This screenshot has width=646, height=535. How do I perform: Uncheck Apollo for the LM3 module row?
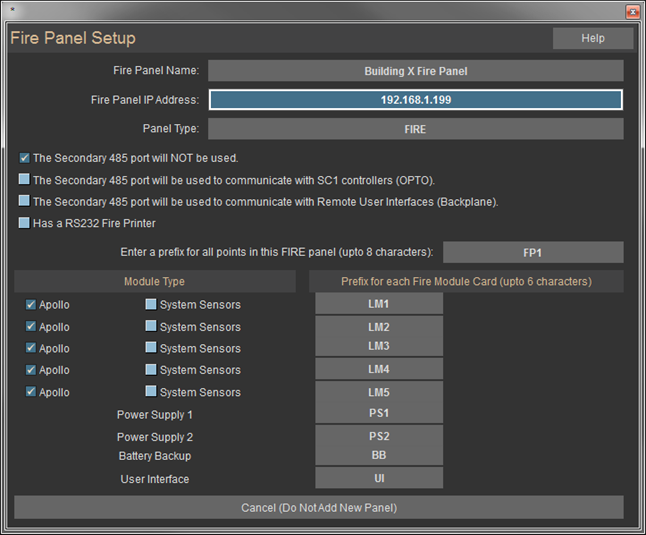click(x=32, y=348)
